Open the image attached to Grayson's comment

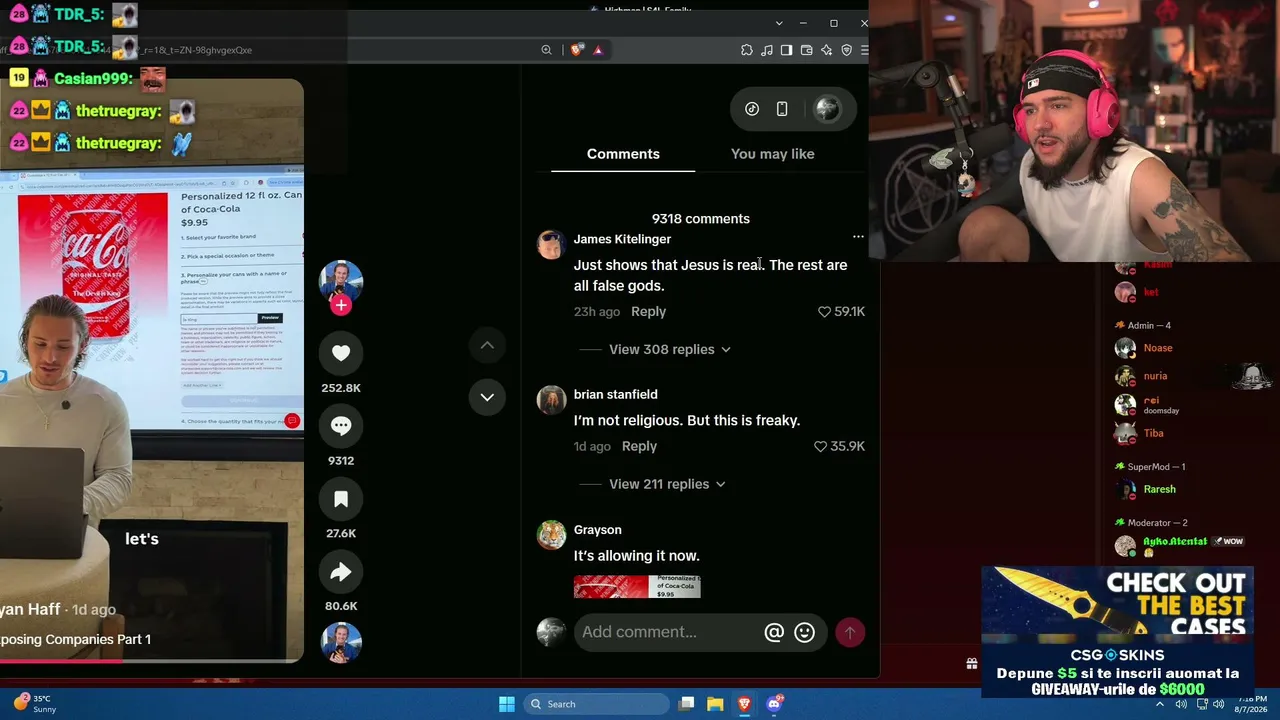tap(637, 587)
